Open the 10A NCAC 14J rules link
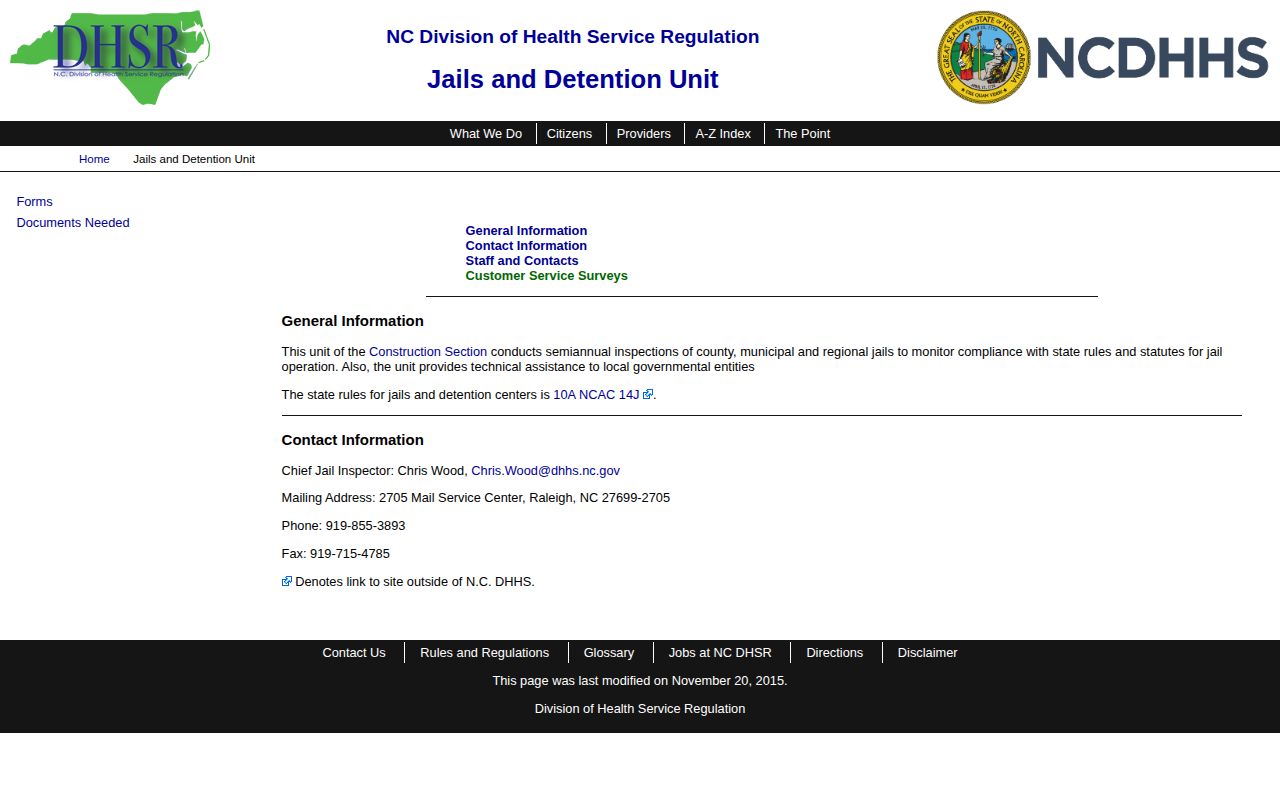 (596, 395)
